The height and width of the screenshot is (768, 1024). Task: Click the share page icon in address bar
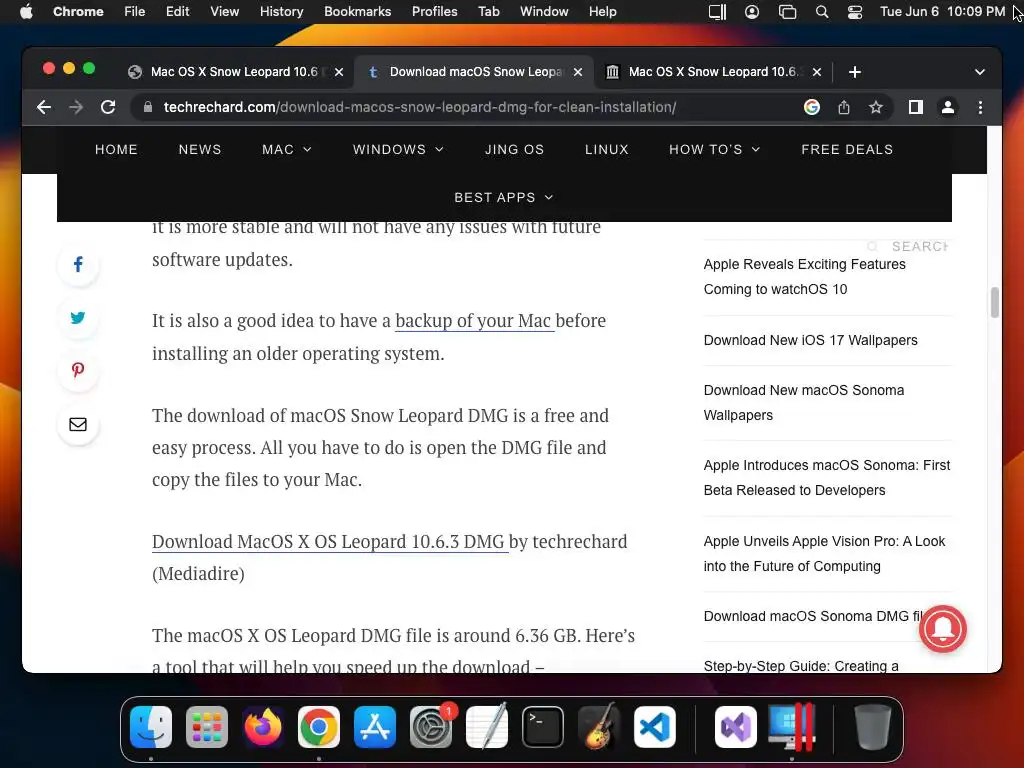(x=844, y=107)
